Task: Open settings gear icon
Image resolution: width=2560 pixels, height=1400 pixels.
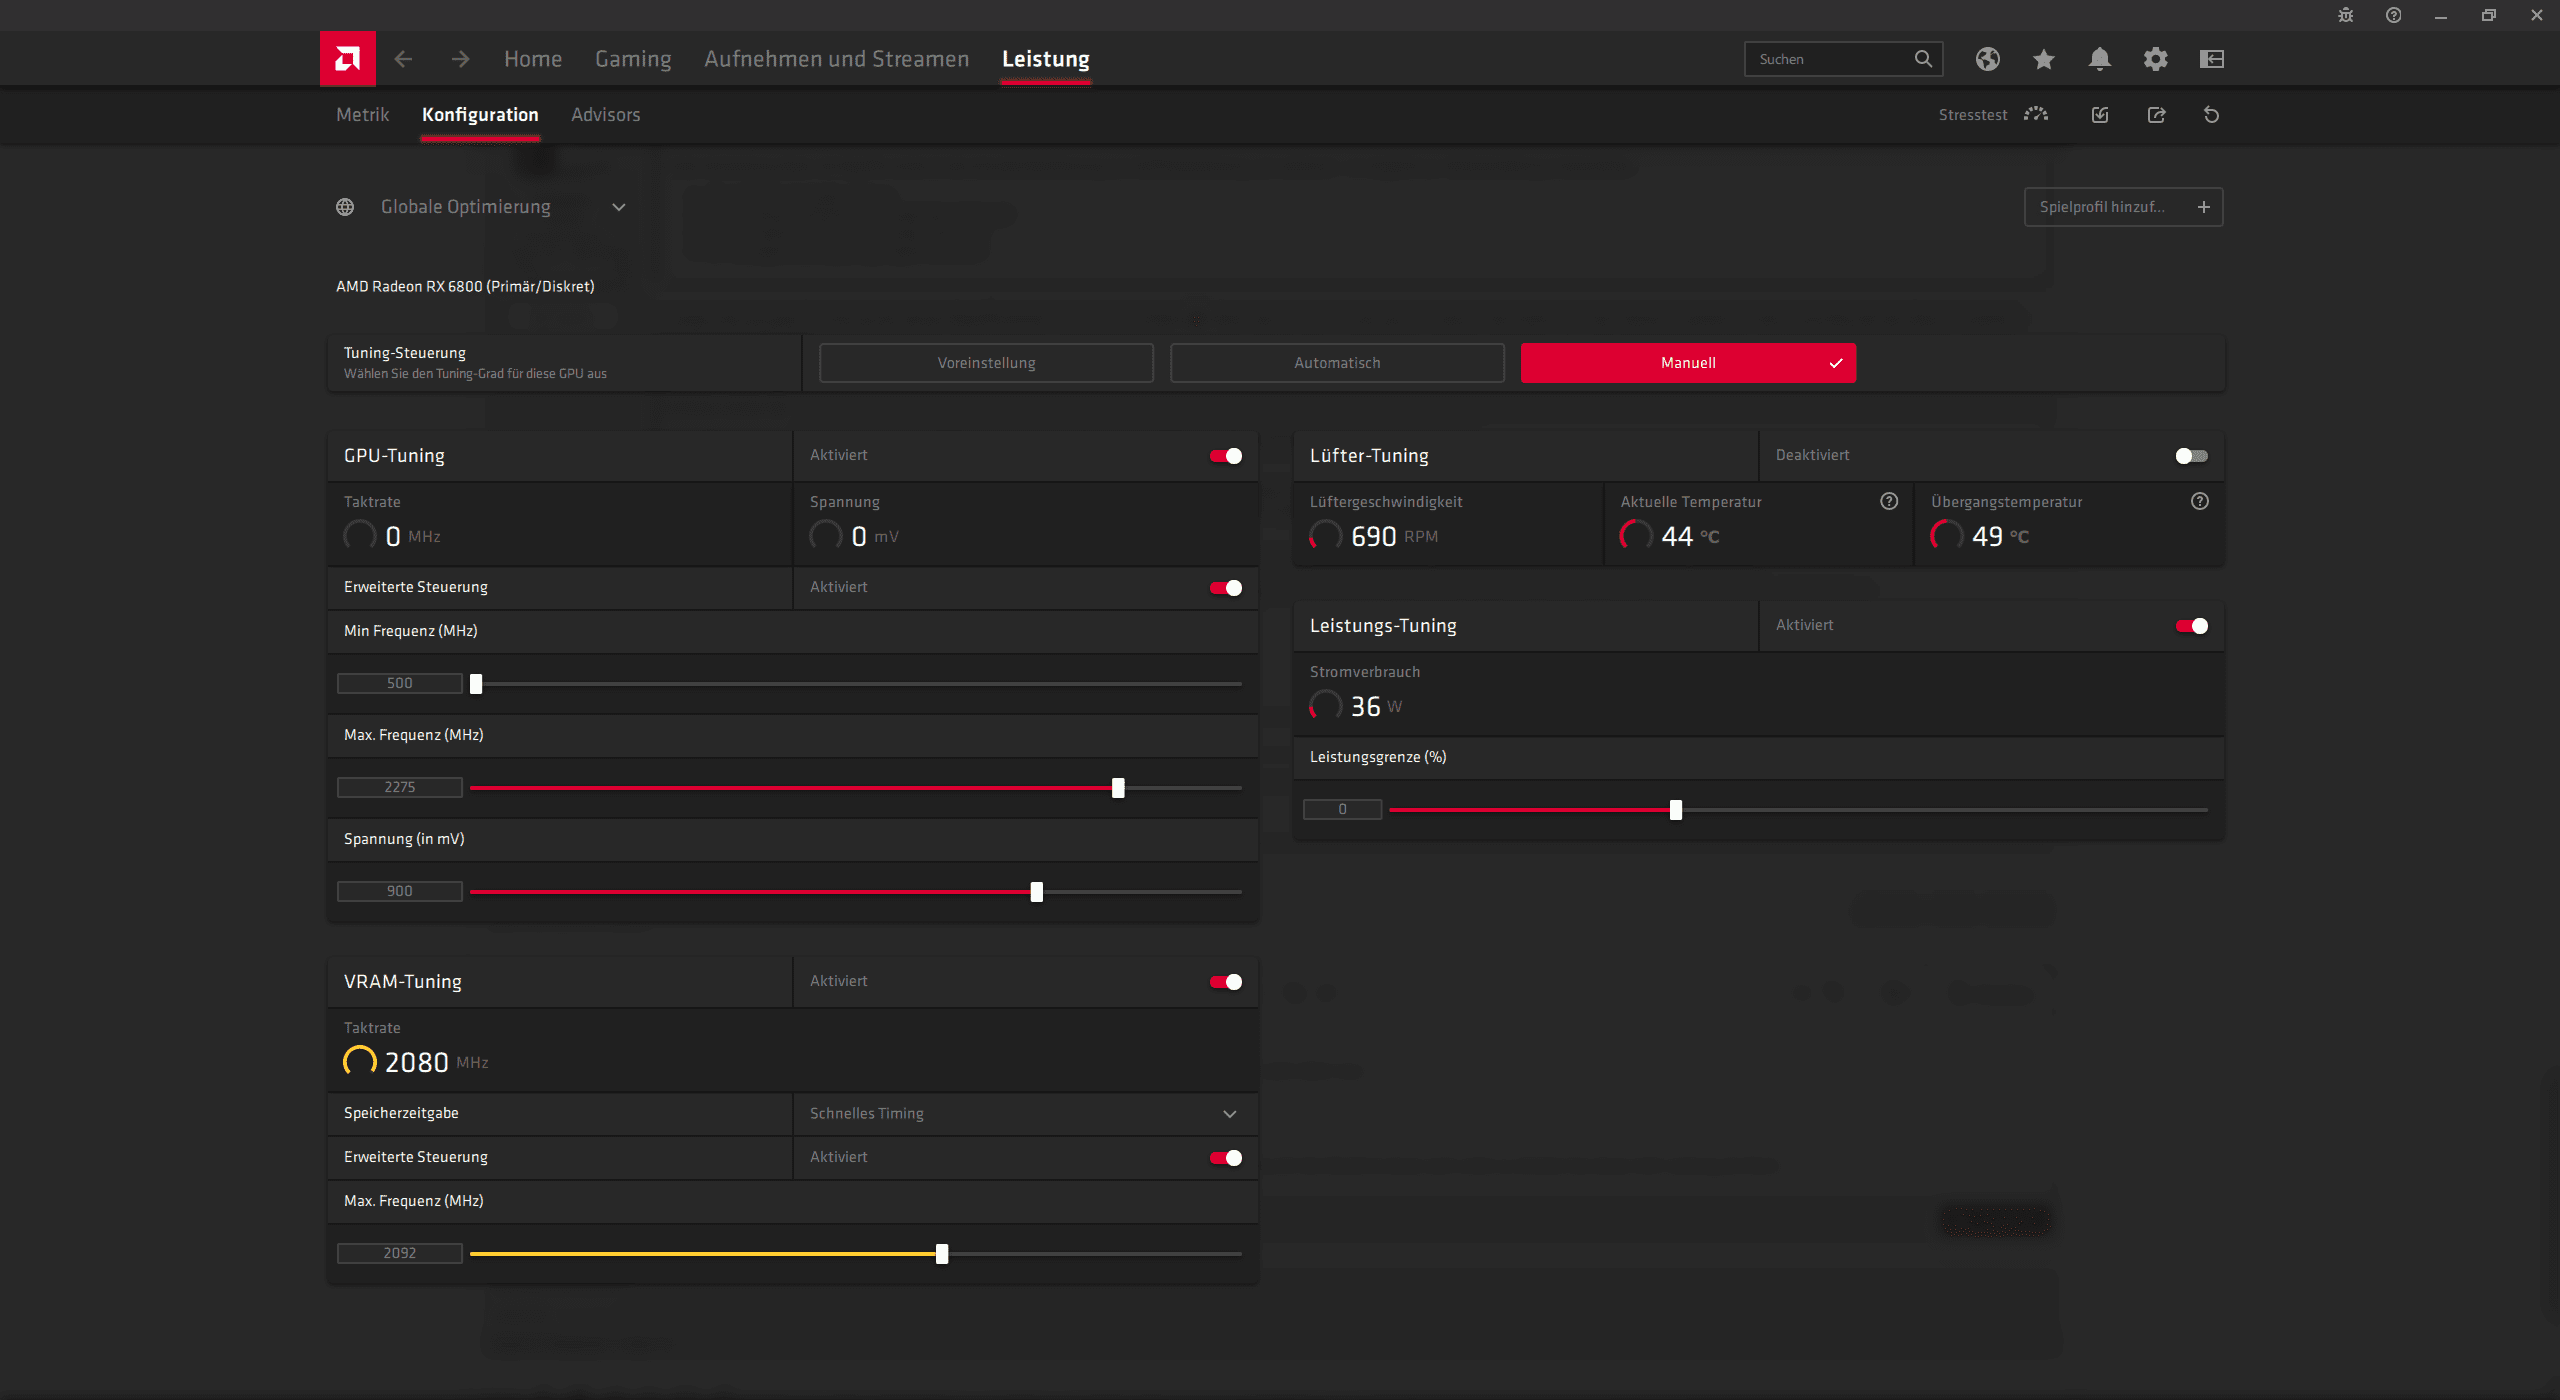Action: point(2155,59)
